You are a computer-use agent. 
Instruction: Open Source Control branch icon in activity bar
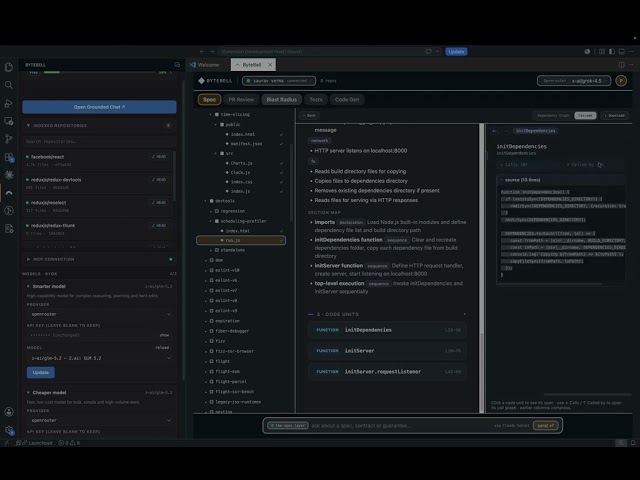(9, 139)
